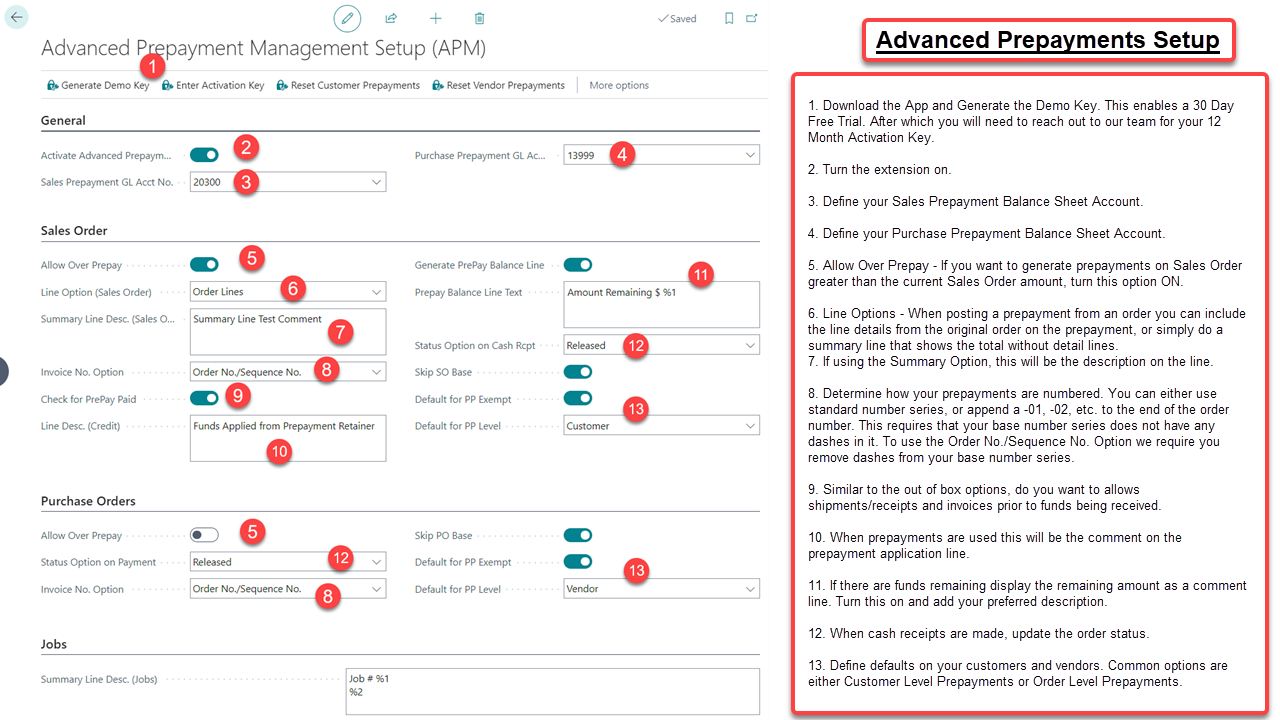Viewport: 1280px width, 720px height.
Task: Click the bookmark icon
Action: click(728, 18)
